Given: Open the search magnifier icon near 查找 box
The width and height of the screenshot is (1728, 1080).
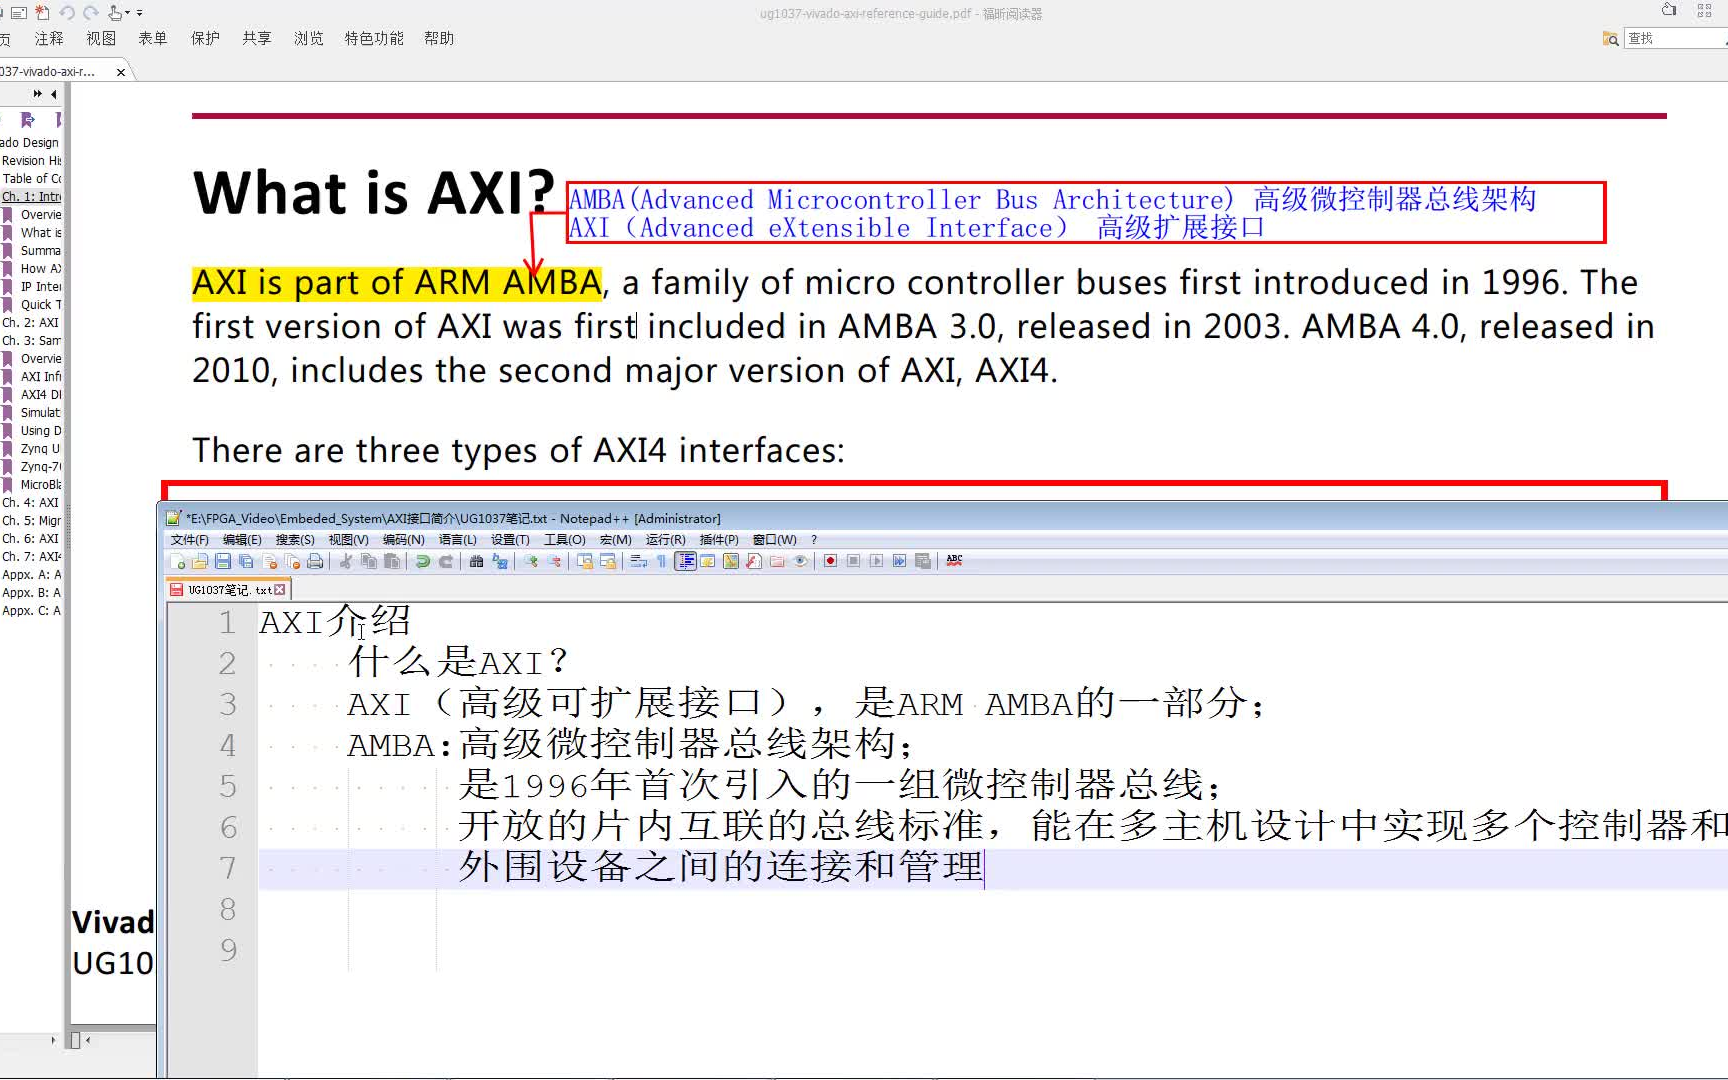Looking at the screenshot, I should pyautogui.click(x=1611, y=38).
